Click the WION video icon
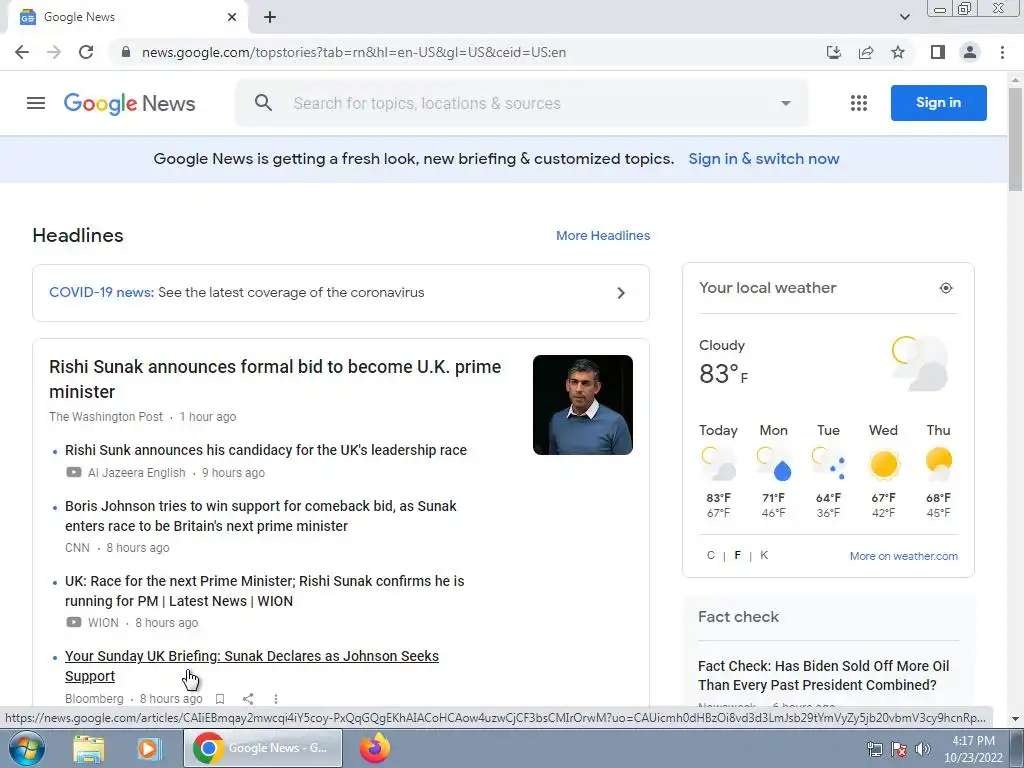Image resolution: width=1024 pixels, height=768 pixels. pos(74,622)
